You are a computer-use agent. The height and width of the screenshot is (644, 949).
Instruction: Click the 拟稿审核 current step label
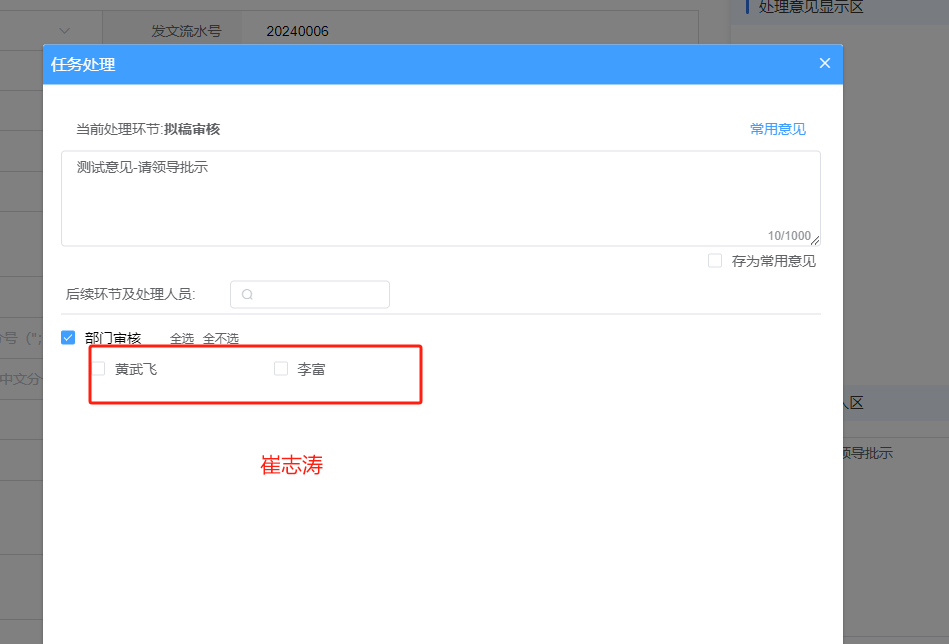pos(192,129)
